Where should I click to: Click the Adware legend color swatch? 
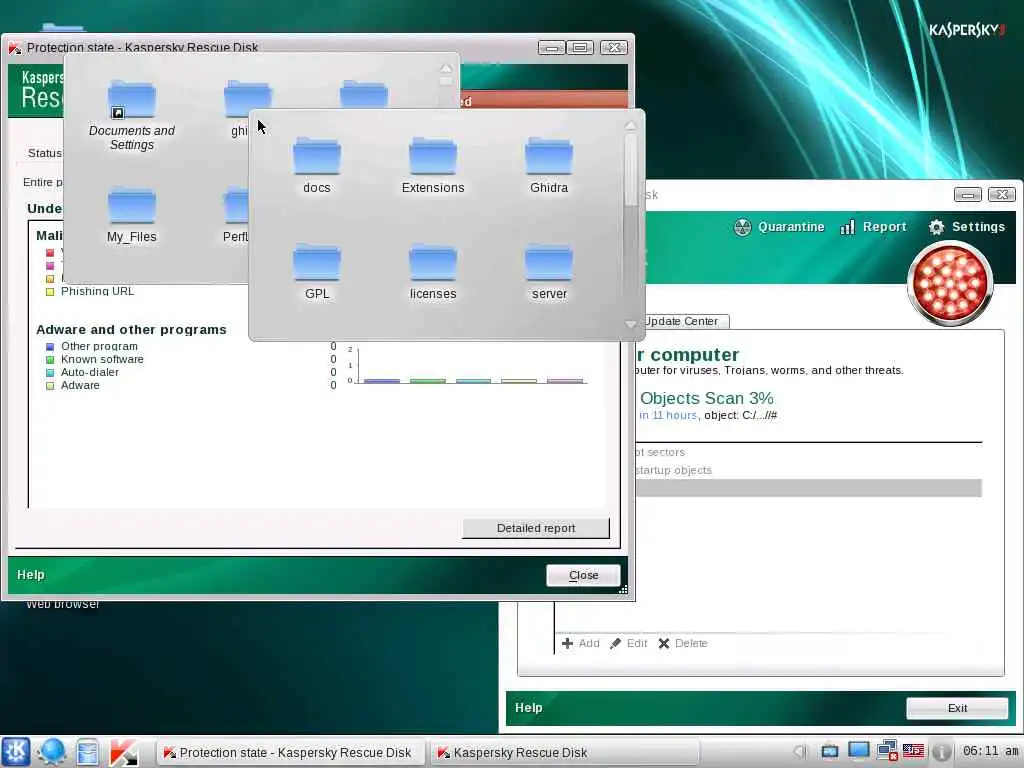coord(50,386)
